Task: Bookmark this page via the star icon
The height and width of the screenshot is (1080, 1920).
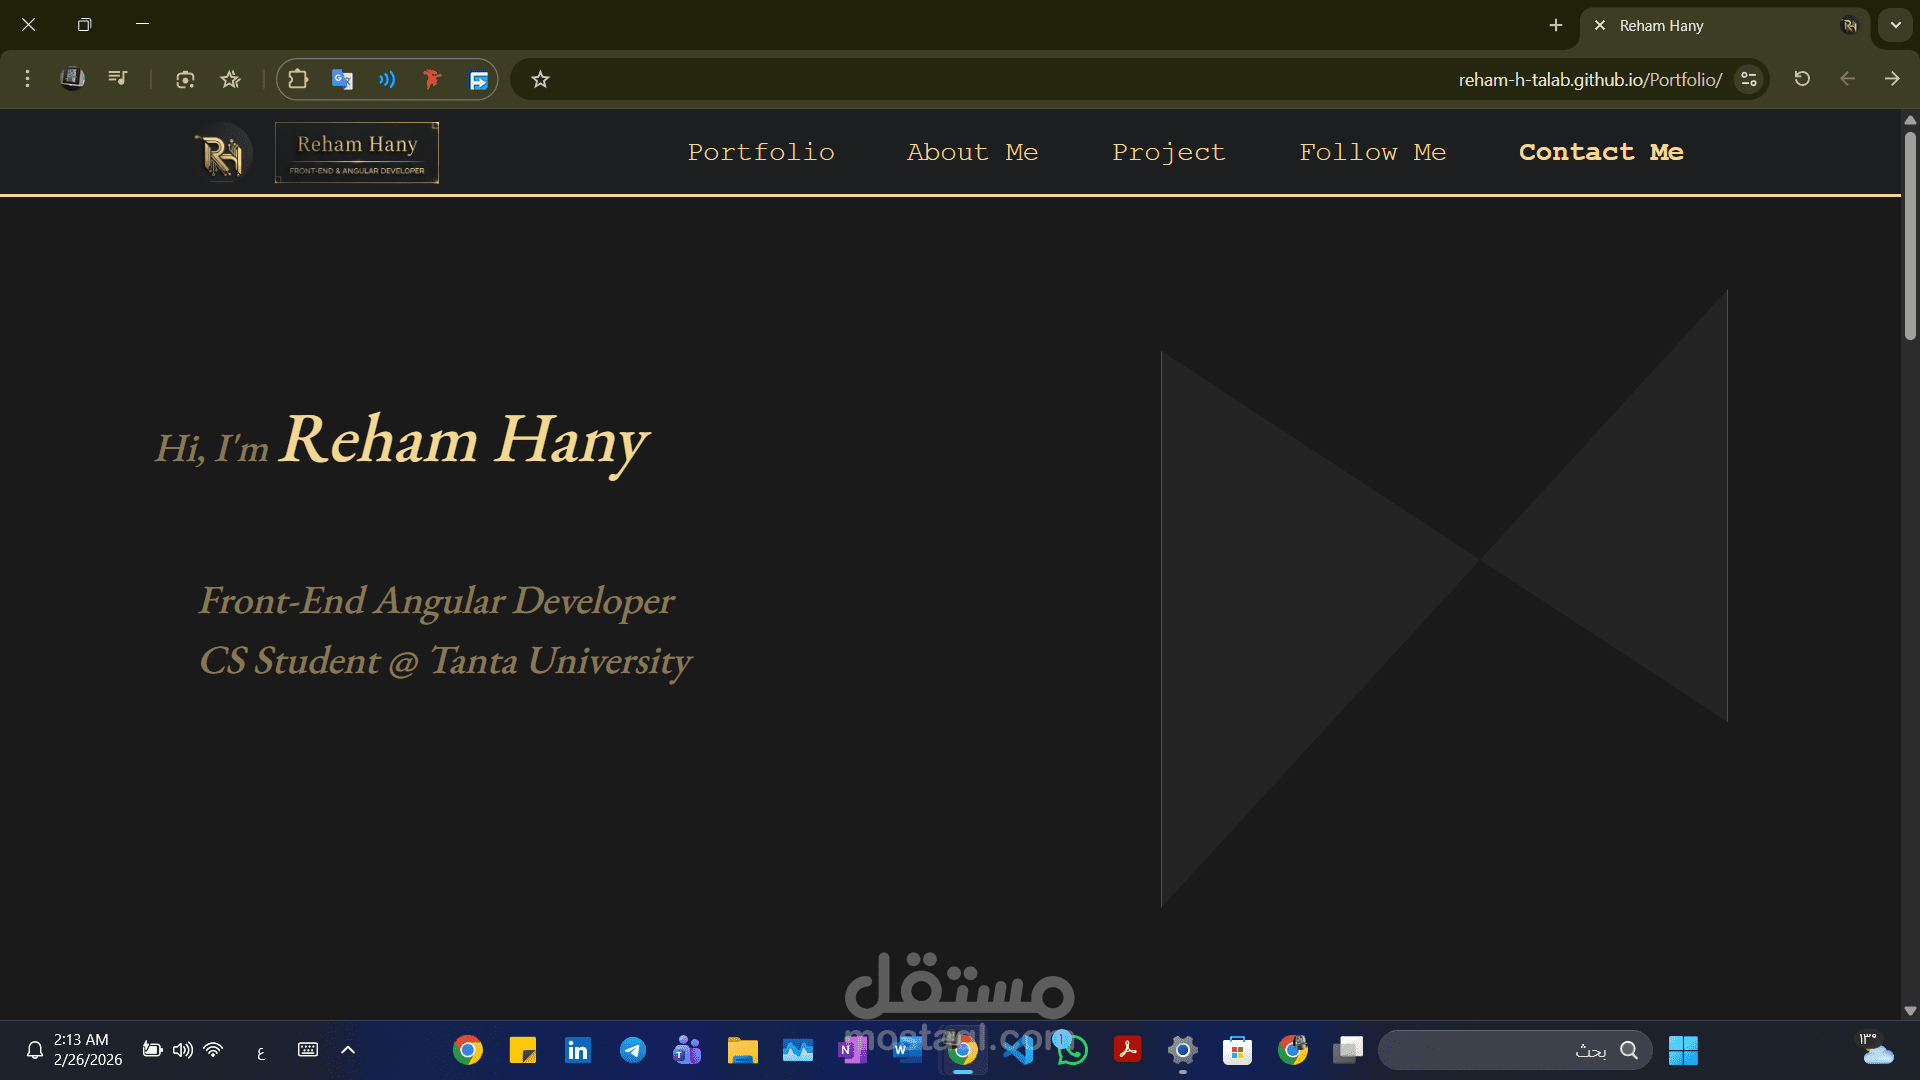Action: coord(540,79)
